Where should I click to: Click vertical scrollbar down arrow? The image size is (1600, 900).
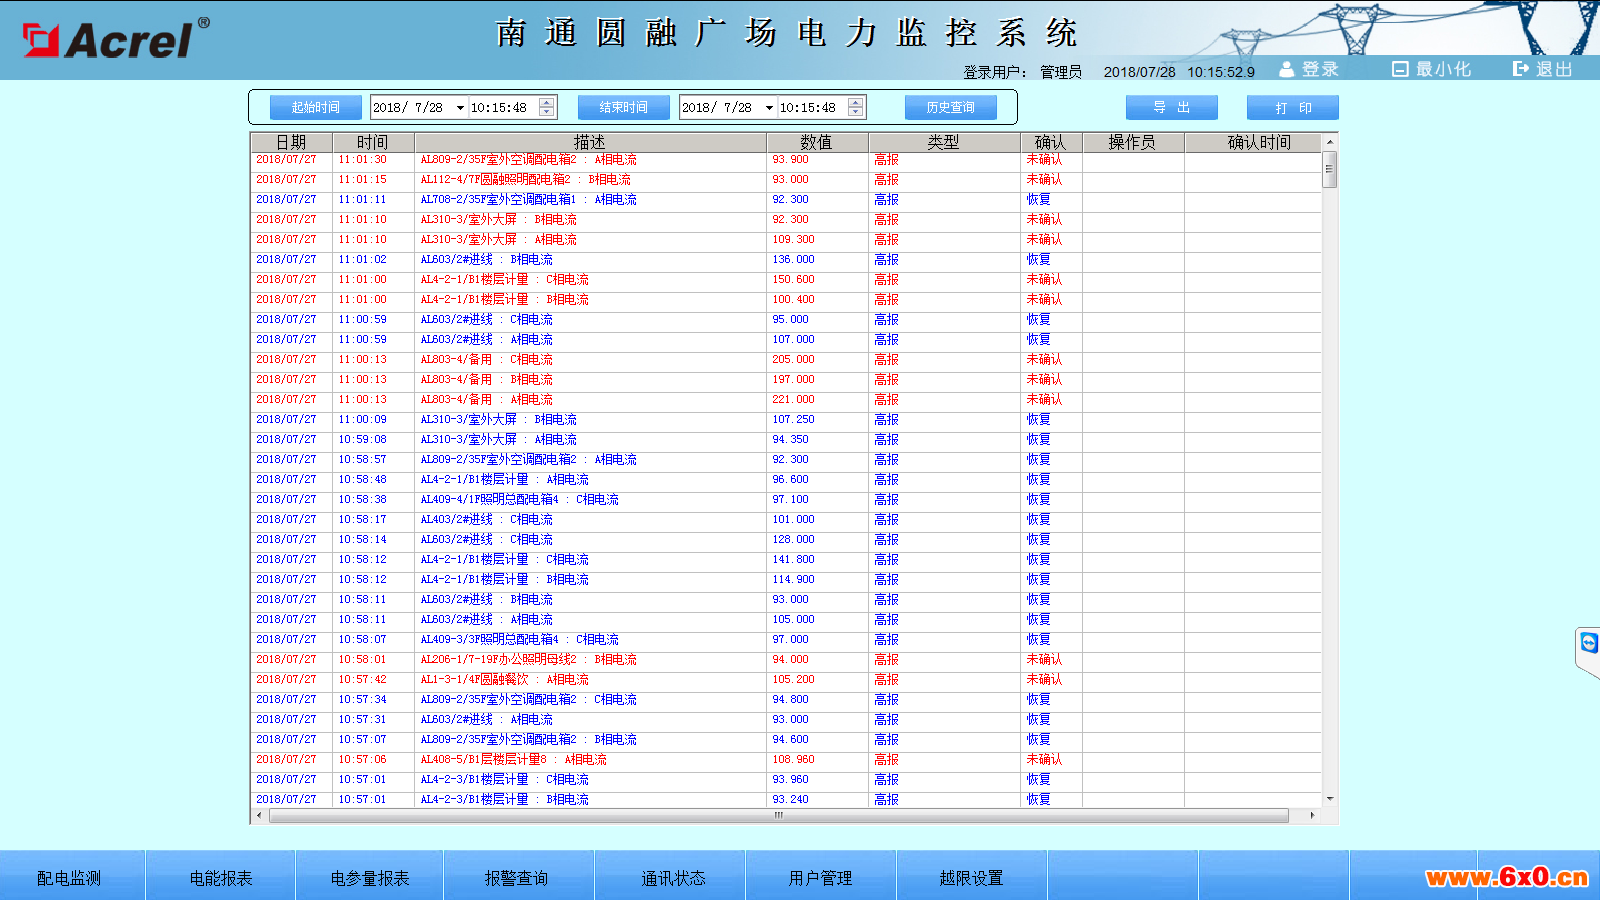(1330, 799)
